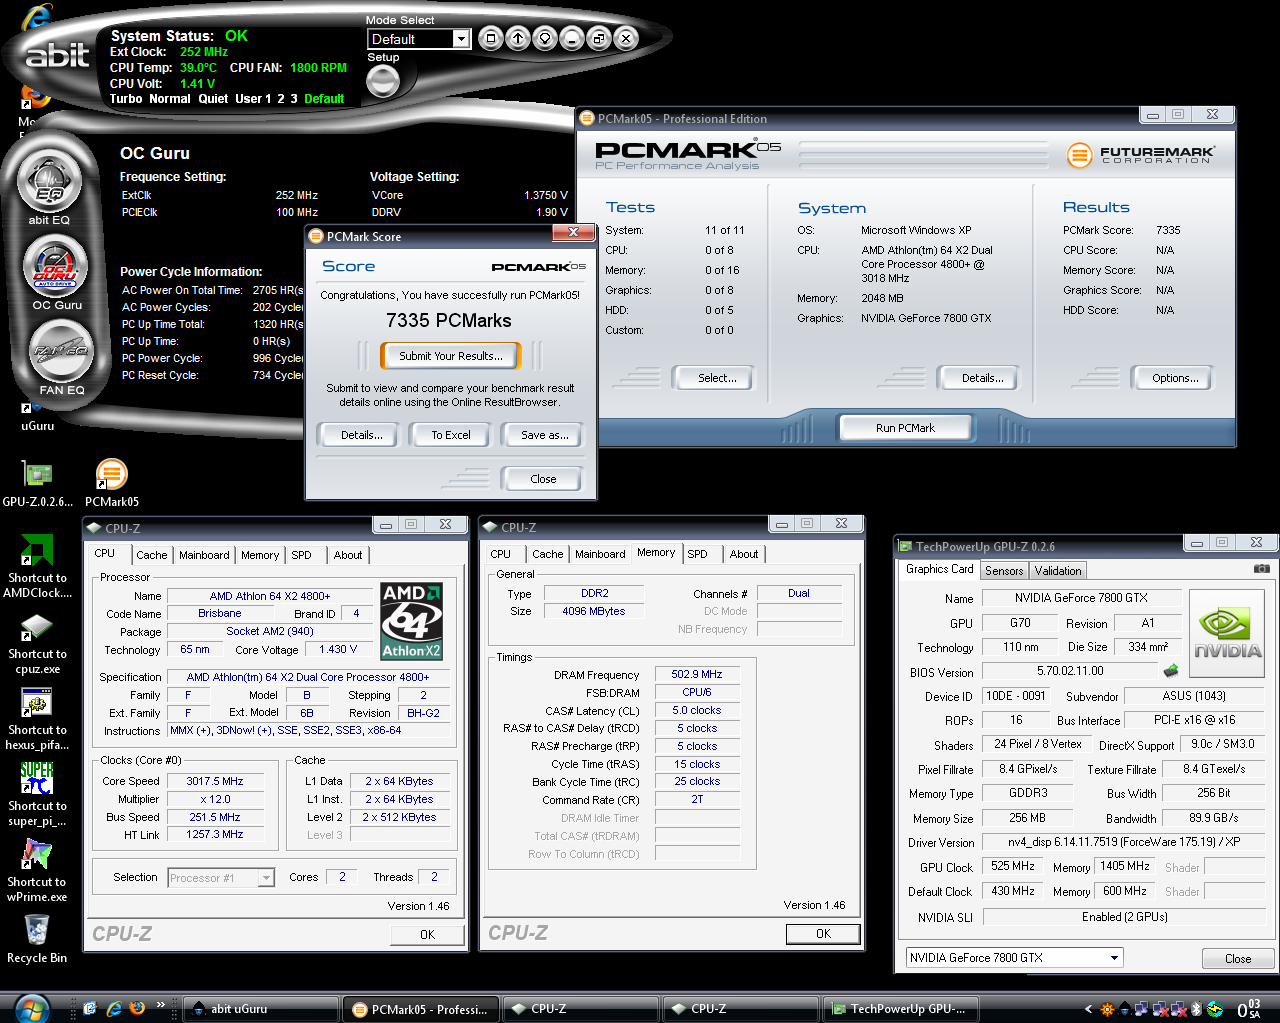The height and width of the screenshot is (1023, 1280).
Task: Click the Futuremark Corporation logo
Action: (x=1141, y=155)
